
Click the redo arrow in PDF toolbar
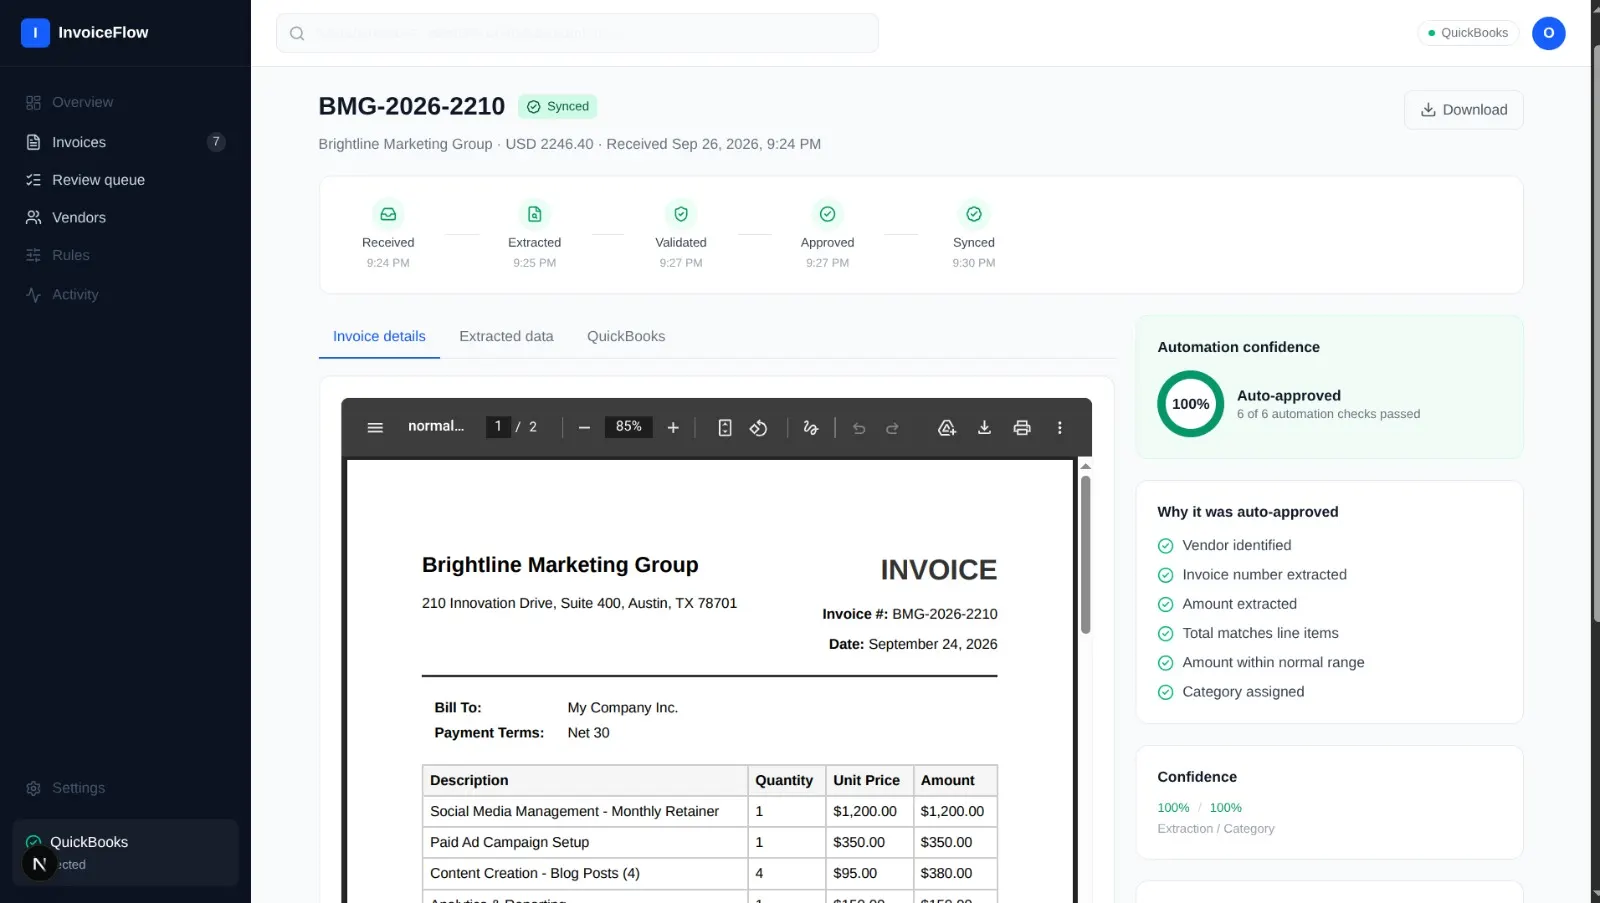coord(892,428)
